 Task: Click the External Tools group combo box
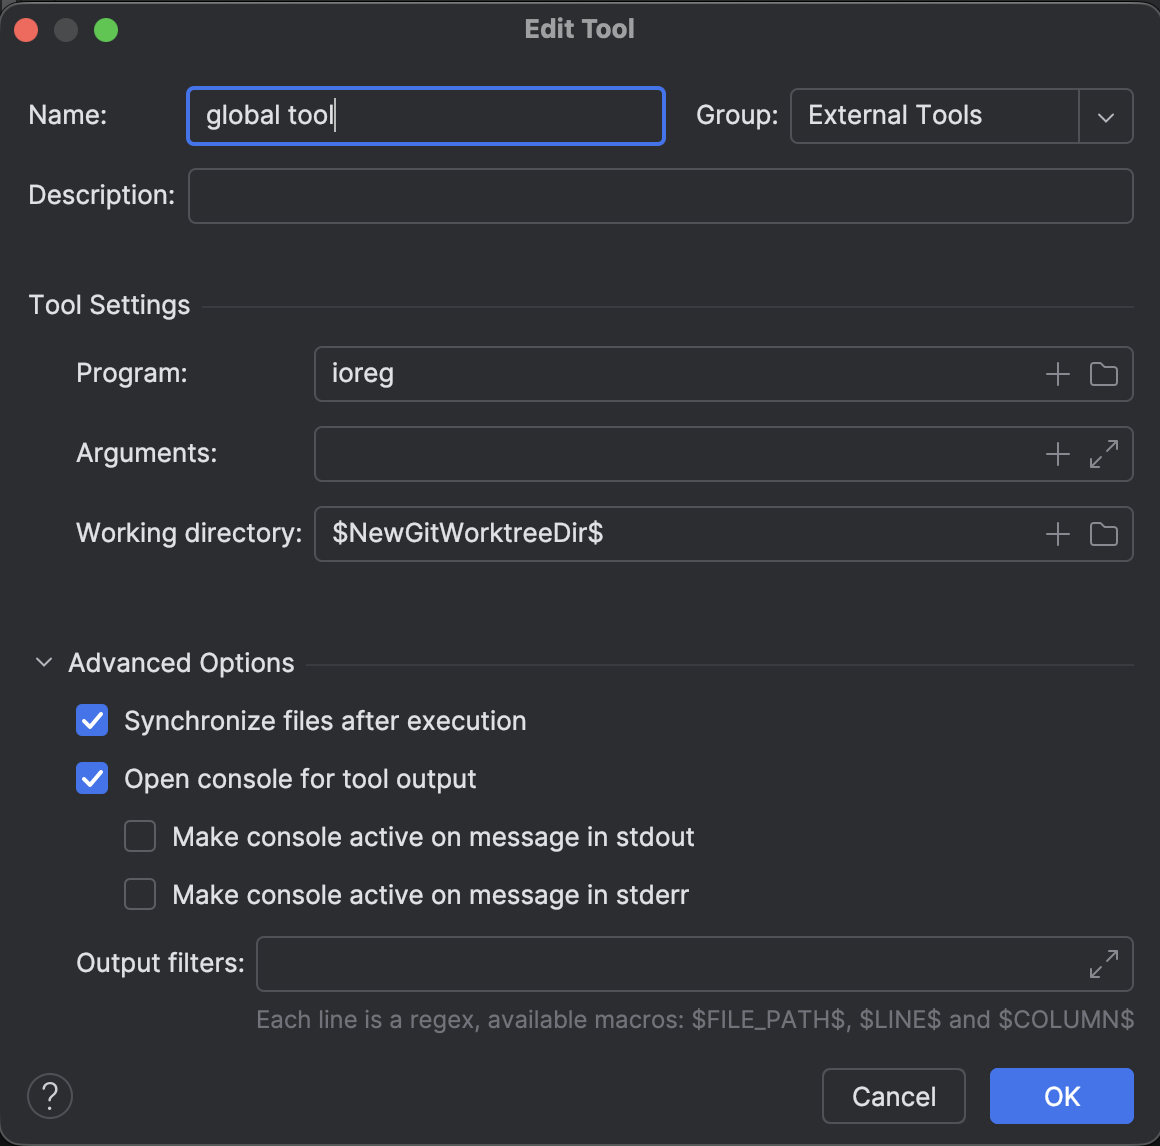(934, 116)
